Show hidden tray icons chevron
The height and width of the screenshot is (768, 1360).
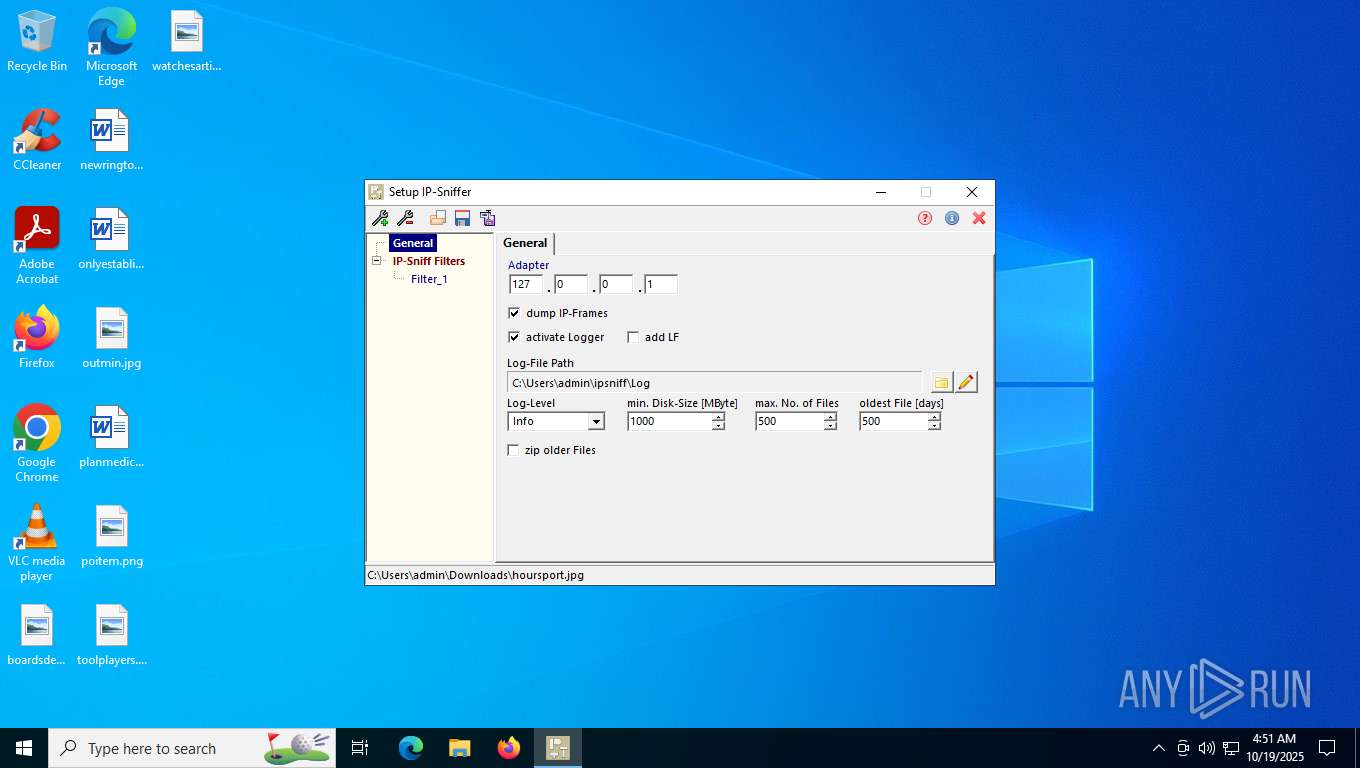click(1159, 748)
